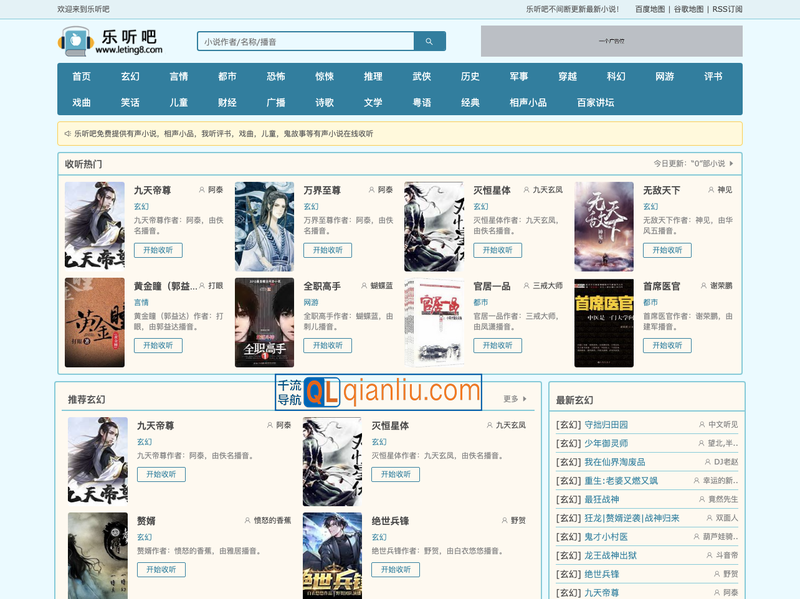Click the 乐听吧 site logo
The width and height of the screenshot is (800, 599).
pyautogui.click(x=110, y=41)
